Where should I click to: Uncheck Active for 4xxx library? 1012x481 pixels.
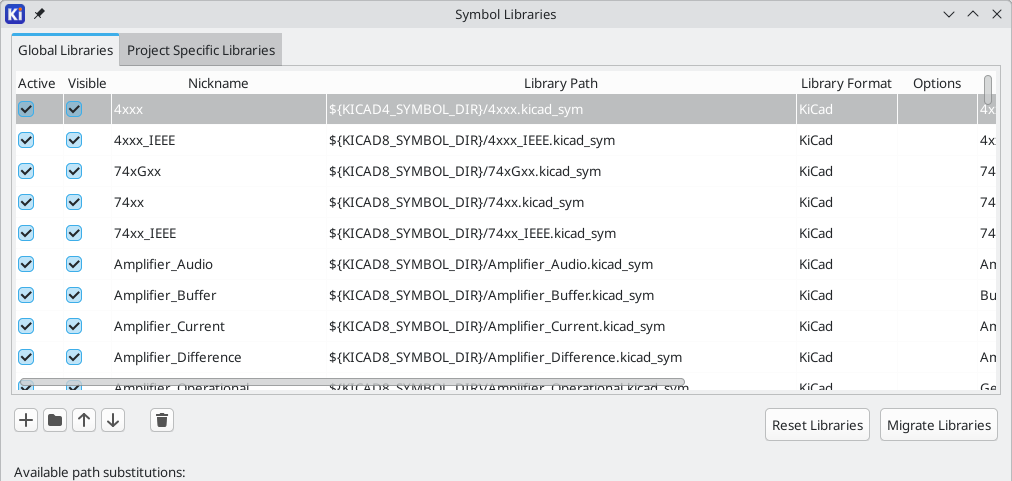pos(26,109)
